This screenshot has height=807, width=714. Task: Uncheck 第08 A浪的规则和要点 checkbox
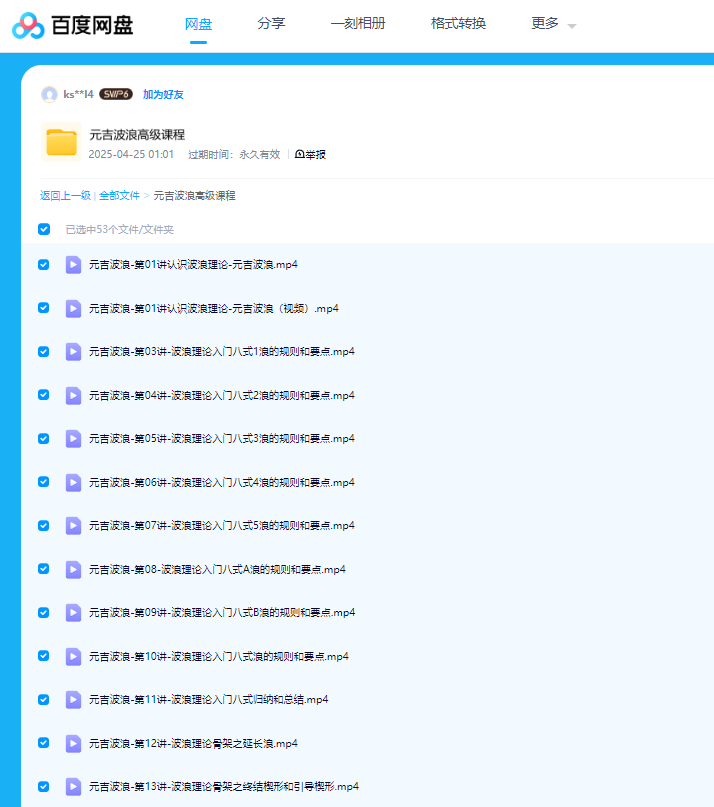coord(44,569)
